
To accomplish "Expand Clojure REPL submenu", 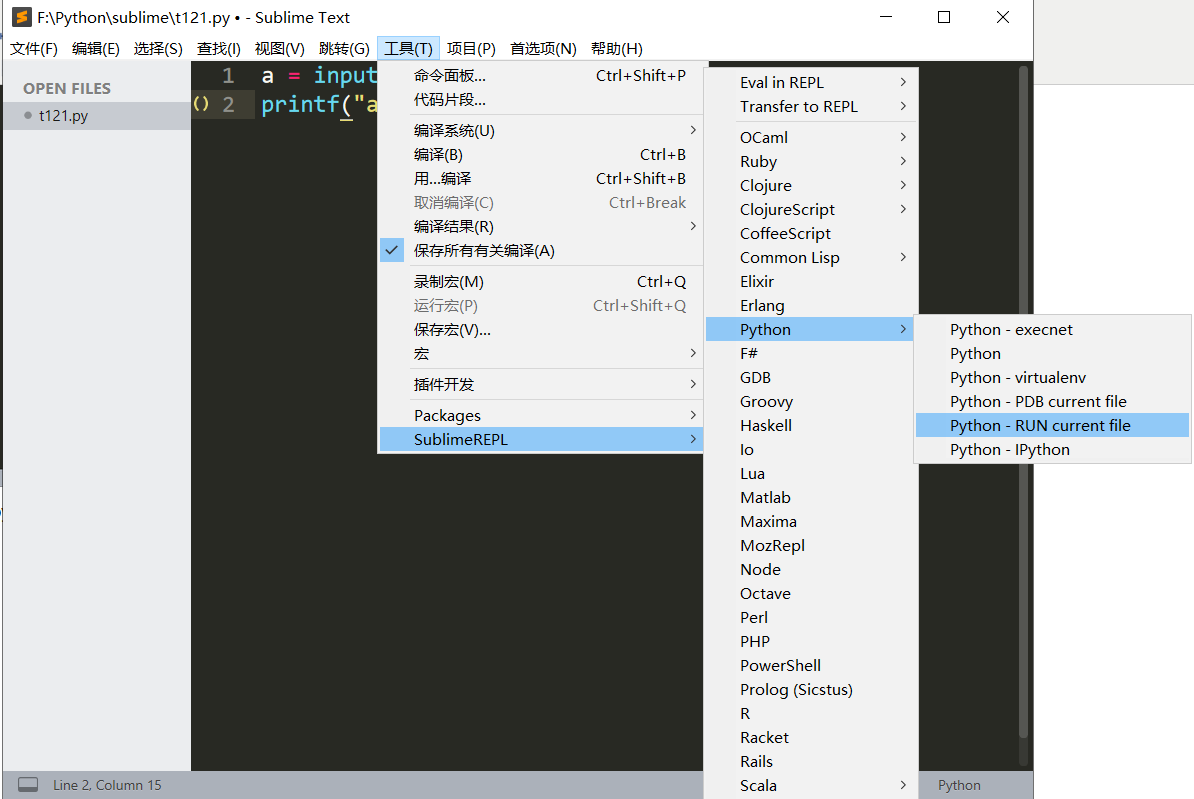I will point(810,185).
